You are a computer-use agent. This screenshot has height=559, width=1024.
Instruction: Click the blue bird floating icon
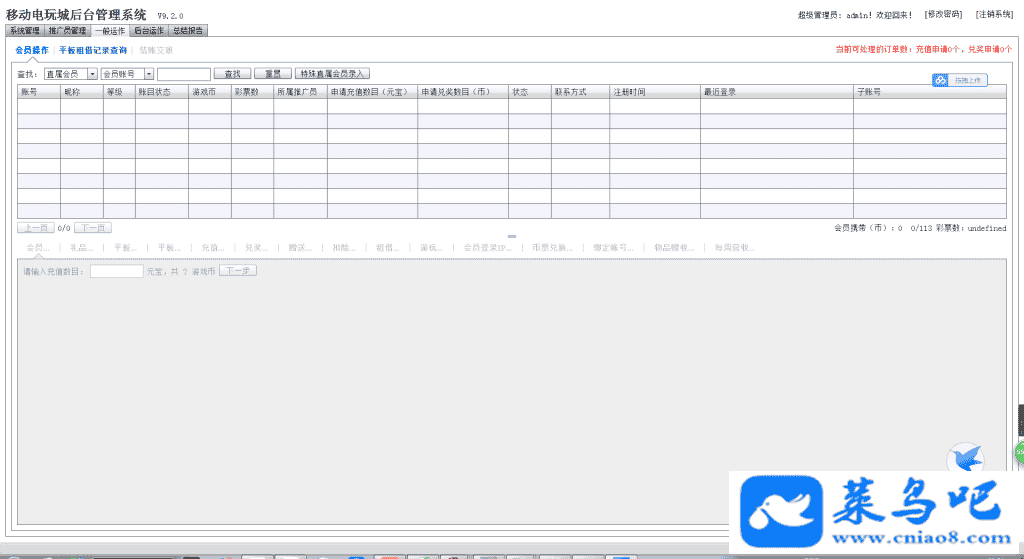point(966,458)
